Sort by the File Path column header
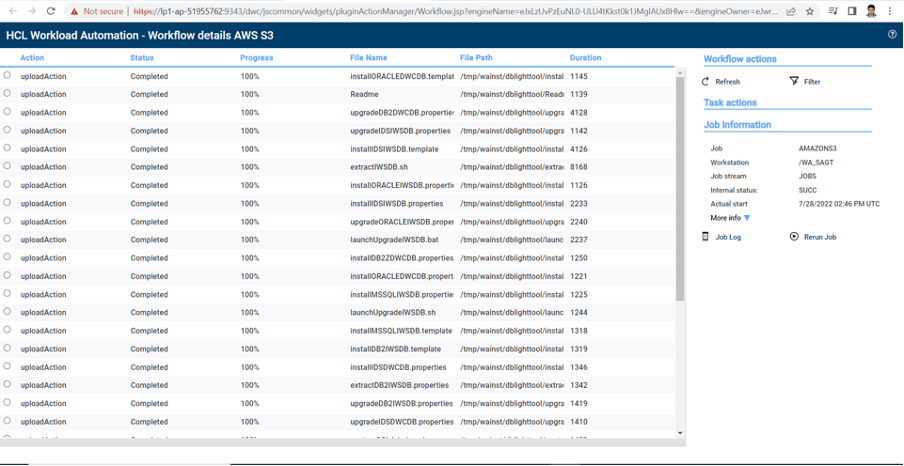Image resolution: width=904 pixels, height=466 pixels. click(477, 58)
